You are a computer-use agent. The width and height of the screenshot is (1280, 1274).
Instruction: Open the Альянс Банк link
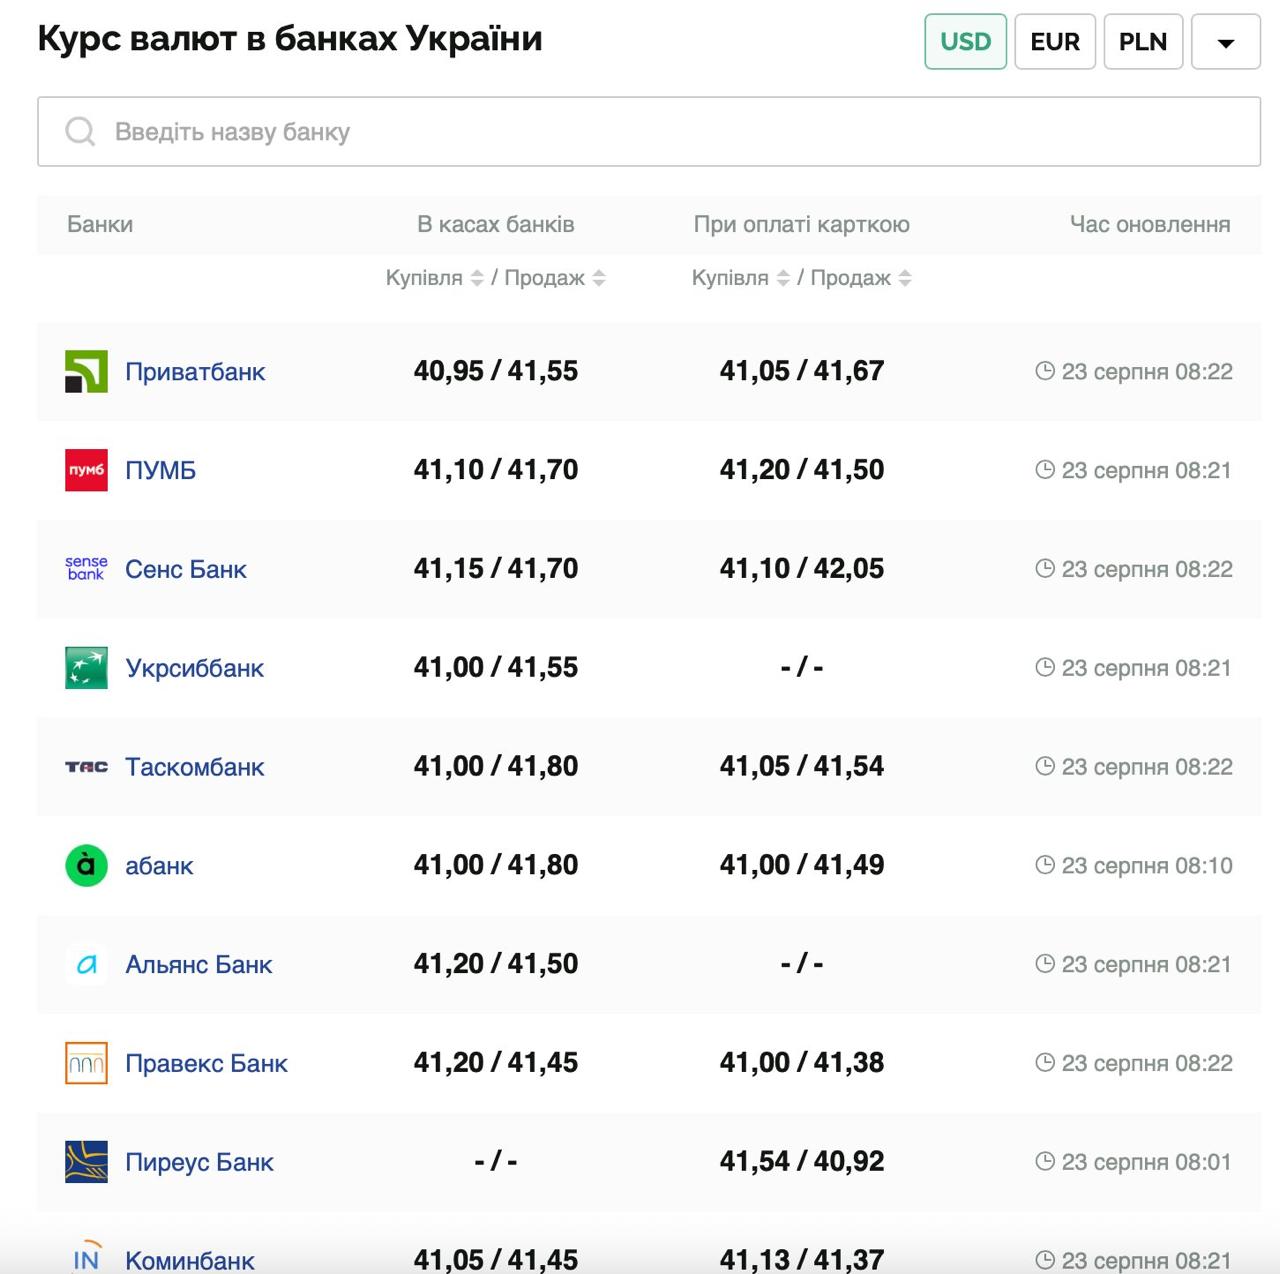click(x=198, y=965)
